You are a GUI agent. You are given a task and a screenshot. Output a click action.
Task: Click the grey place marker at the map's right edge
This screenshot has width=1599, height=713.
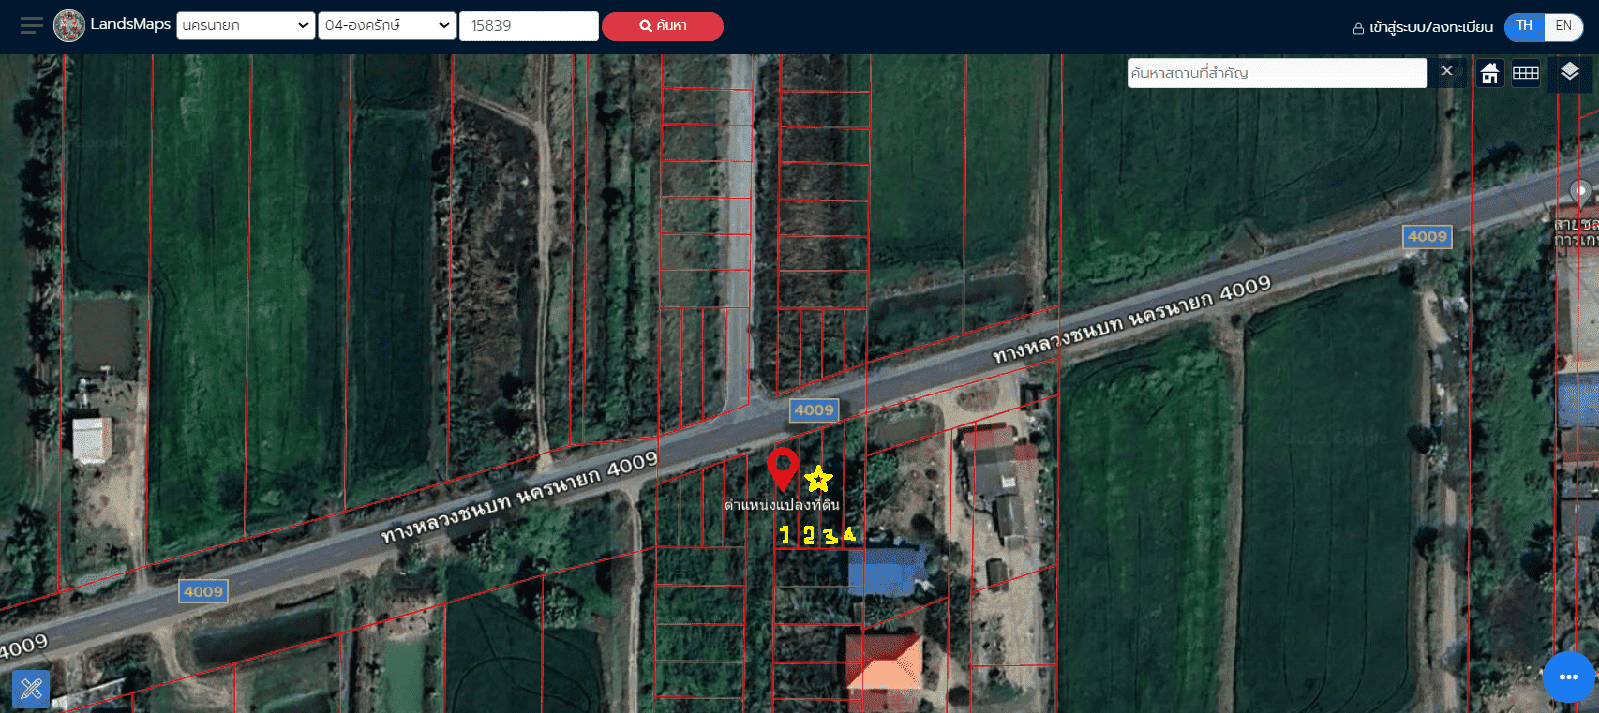[x=1580, y=192]
